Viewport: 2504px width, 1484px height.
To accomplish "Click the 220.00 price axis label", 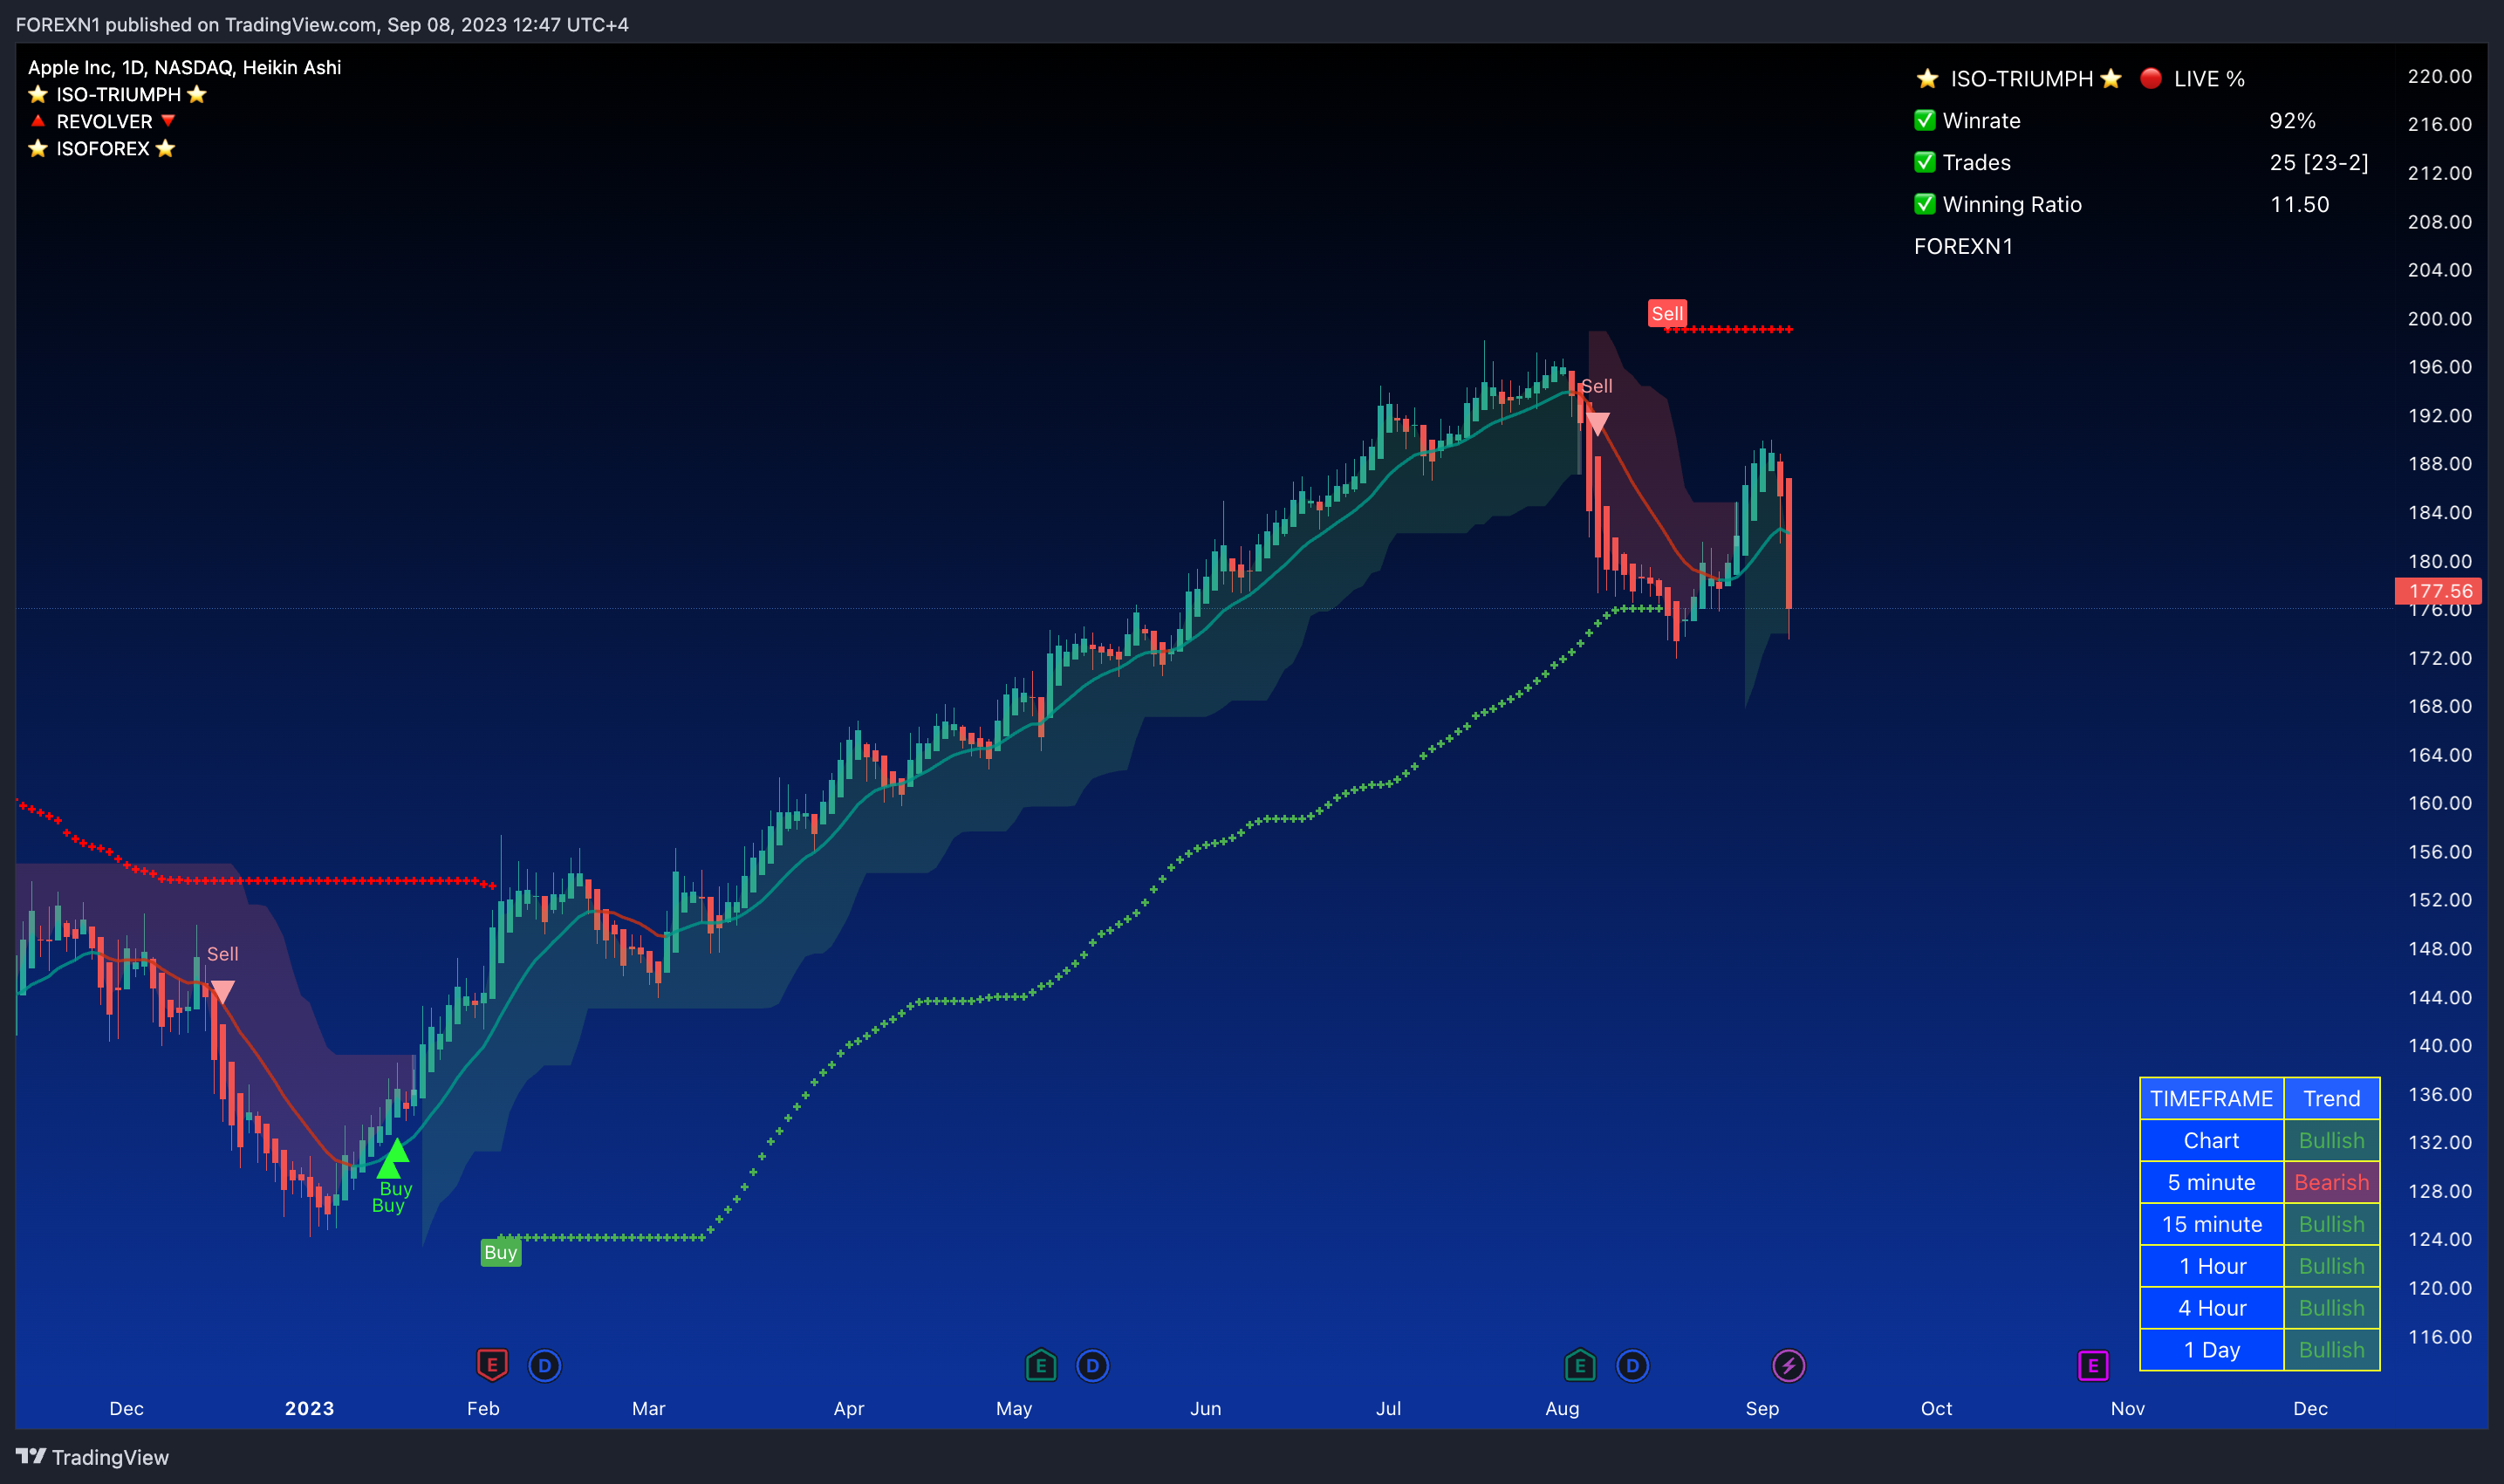I will coord(2439,76).
